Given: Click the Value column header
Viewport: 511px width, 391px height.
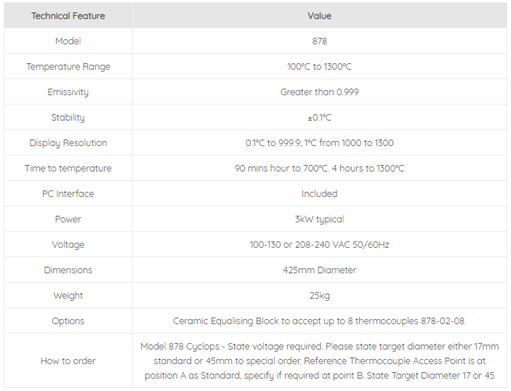Looking at the screenshot, I should pyautogui.click(x=319, y=16).
